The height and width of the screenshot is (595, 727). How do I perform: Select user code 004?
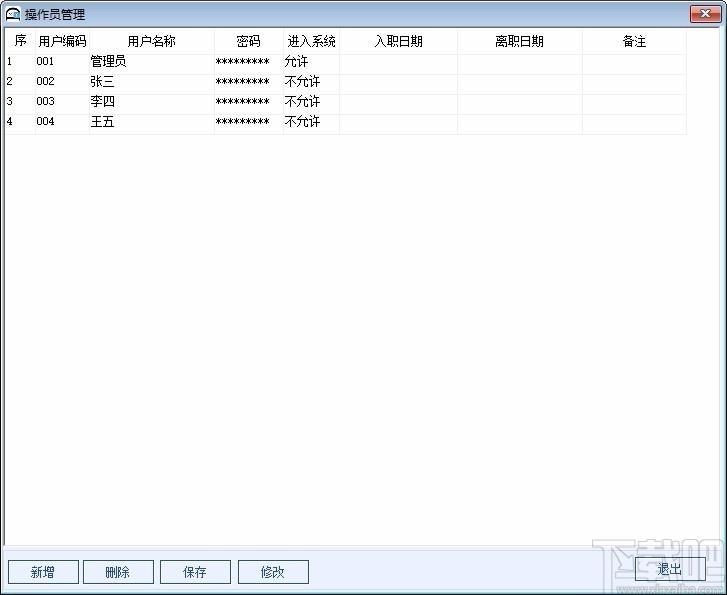(45, 121)
